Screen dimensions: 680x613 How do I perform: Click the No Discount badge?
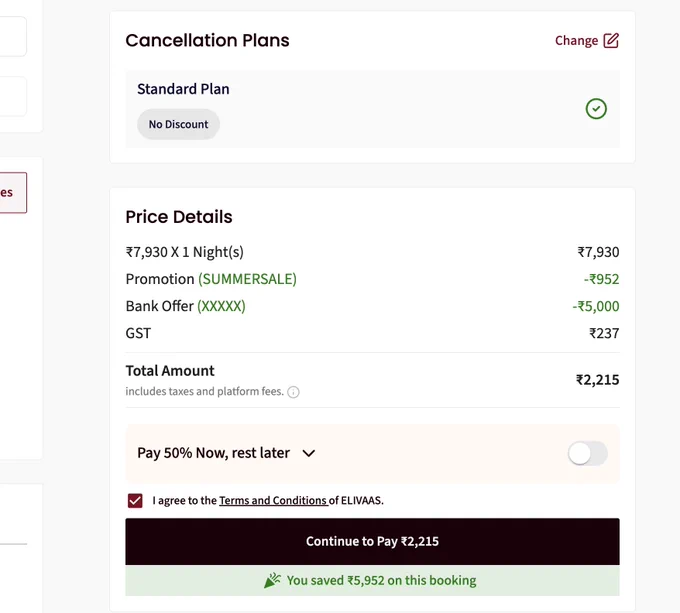point(178,124)
